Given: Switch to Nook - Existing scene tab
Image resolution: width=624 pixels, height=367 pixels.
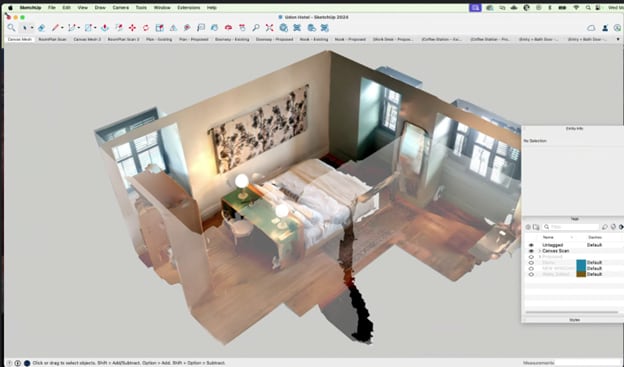Looking at the screenshot, I should pyautogui.click(x=314, y=39).
